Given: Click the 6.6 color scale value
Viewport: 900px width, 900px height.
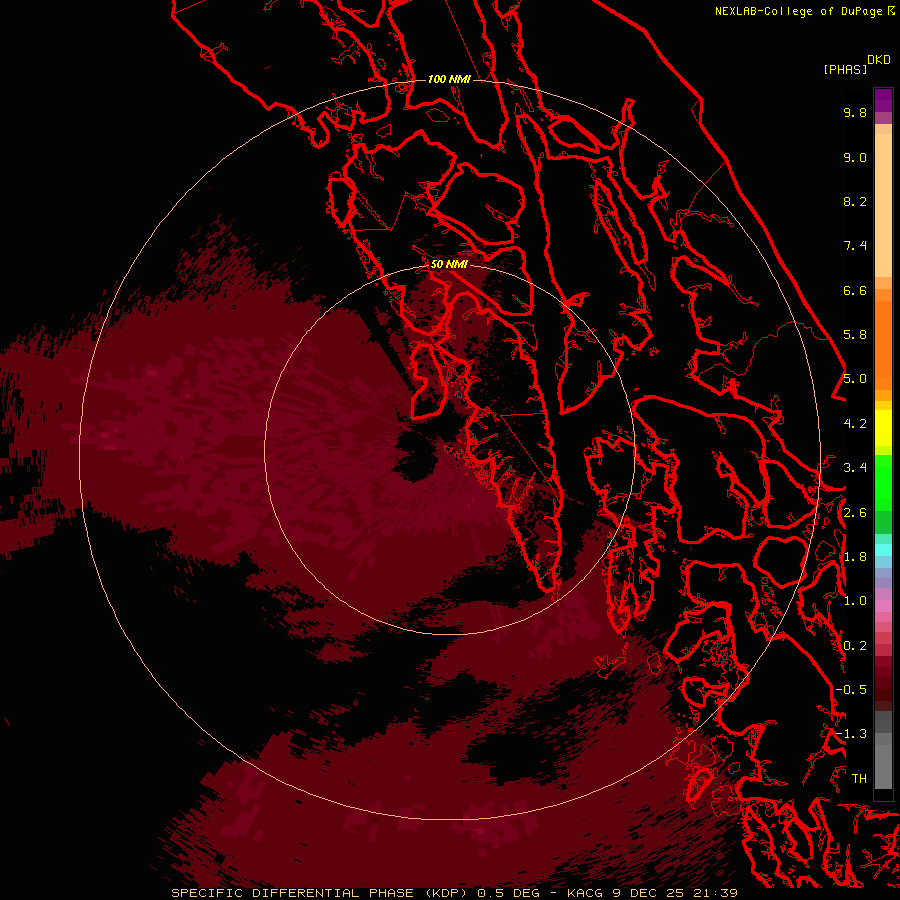Looking at the screenshot, I should click(x=855, y=290).
